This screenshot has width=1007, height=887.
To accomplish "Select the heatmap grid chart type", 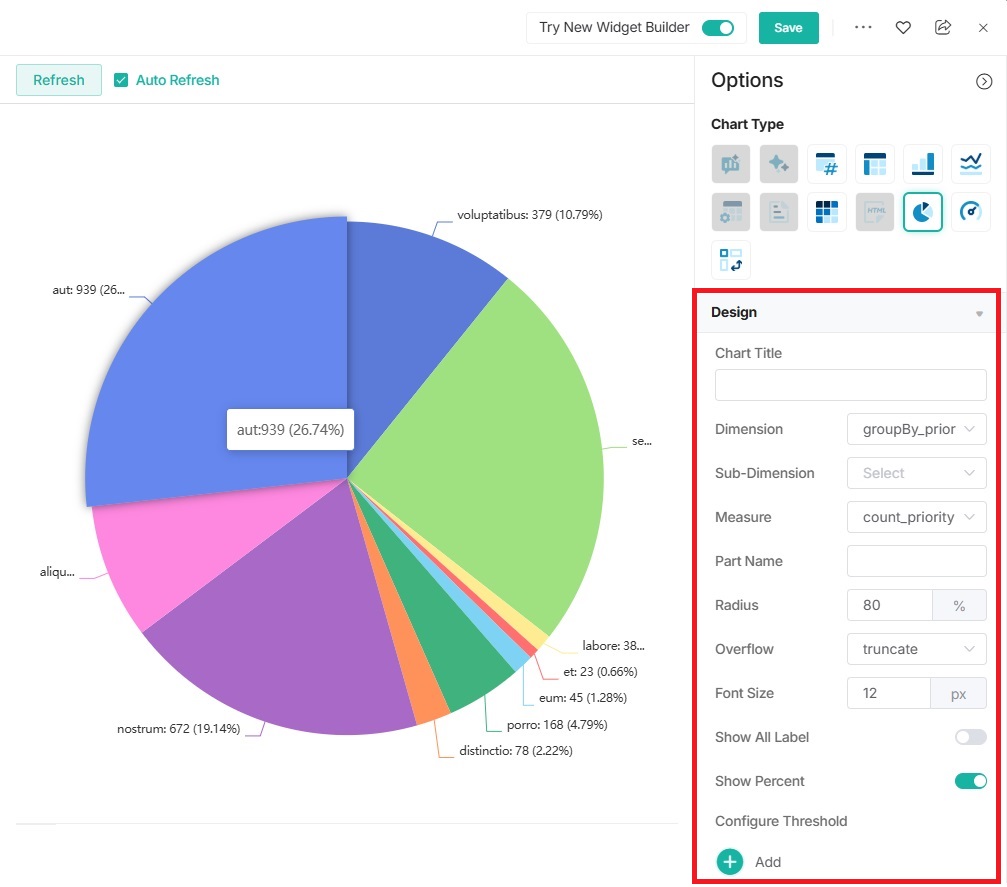I will click(826, 212).
